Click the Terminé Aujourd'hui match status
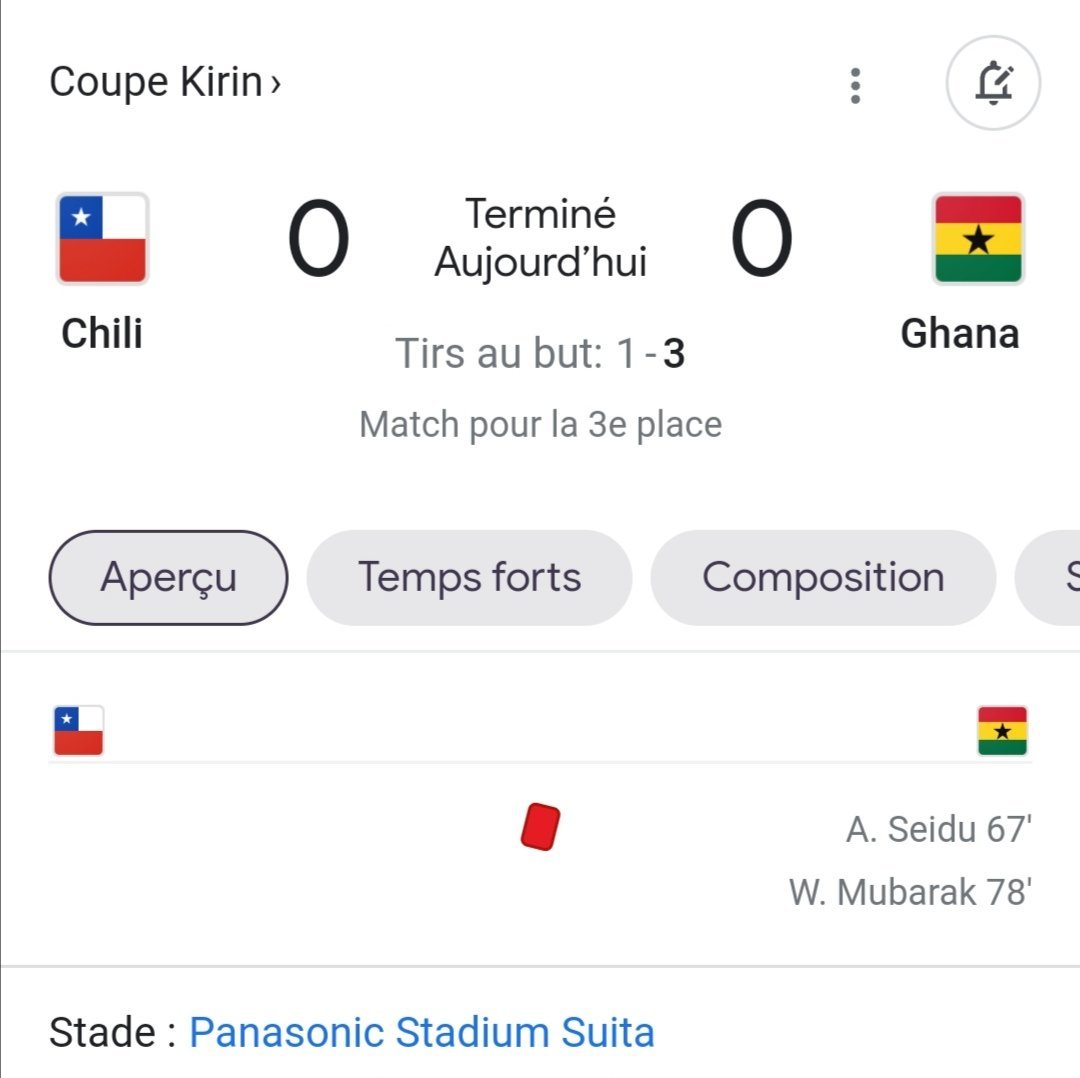Image resolution: width=1080 pixels, height=1078 pixels. pyautogui.click(x=541, y=238)
